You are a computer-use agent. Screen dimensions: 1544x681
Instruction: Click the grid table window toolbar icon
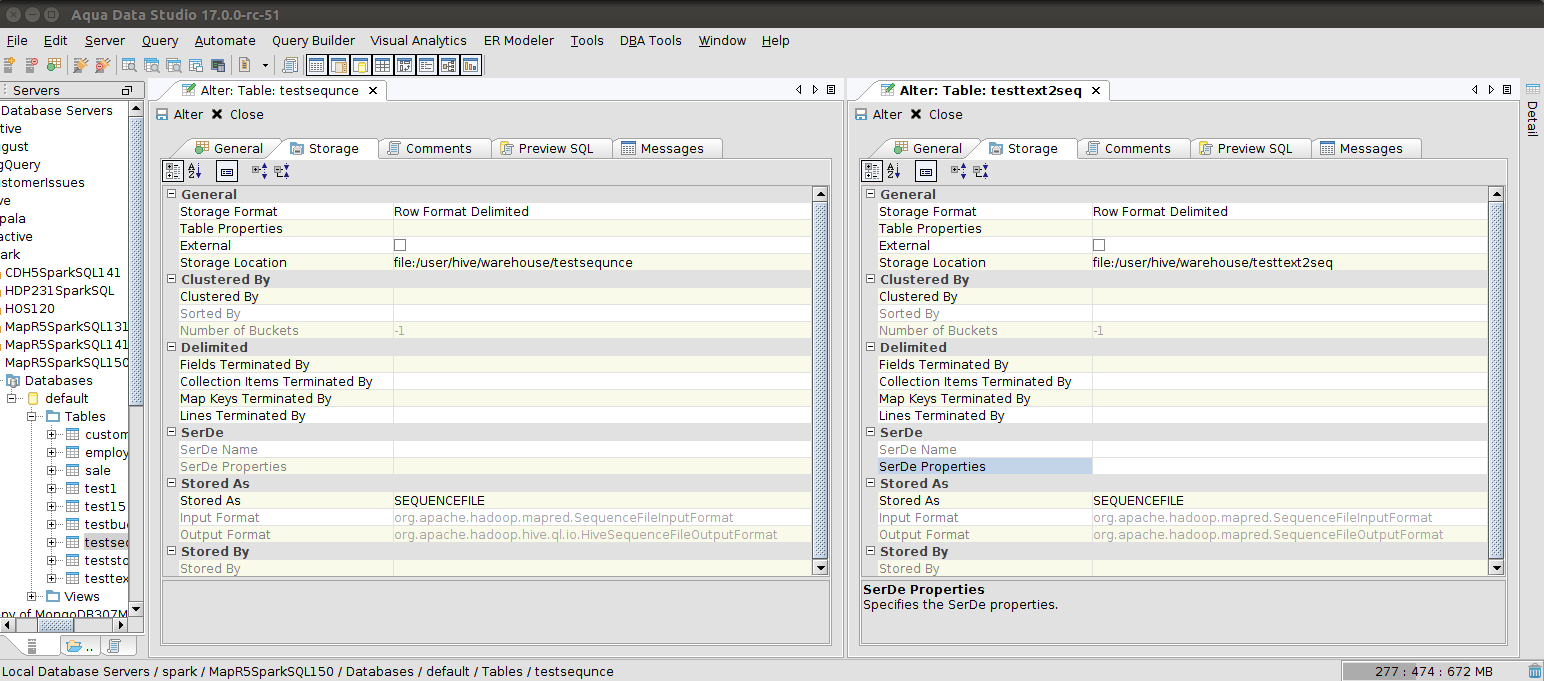pos(382,65)
